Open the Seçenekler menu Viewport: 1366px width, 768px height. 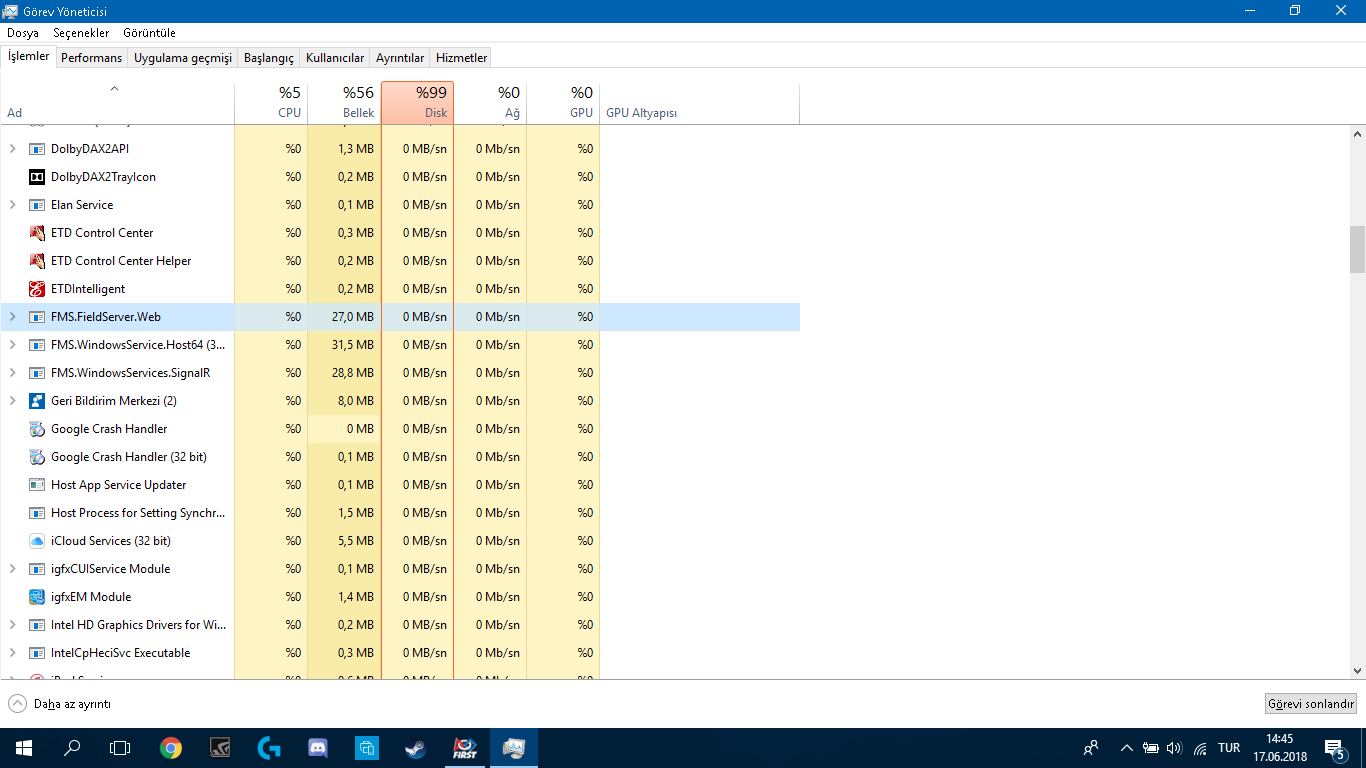[x=81, y=33]
